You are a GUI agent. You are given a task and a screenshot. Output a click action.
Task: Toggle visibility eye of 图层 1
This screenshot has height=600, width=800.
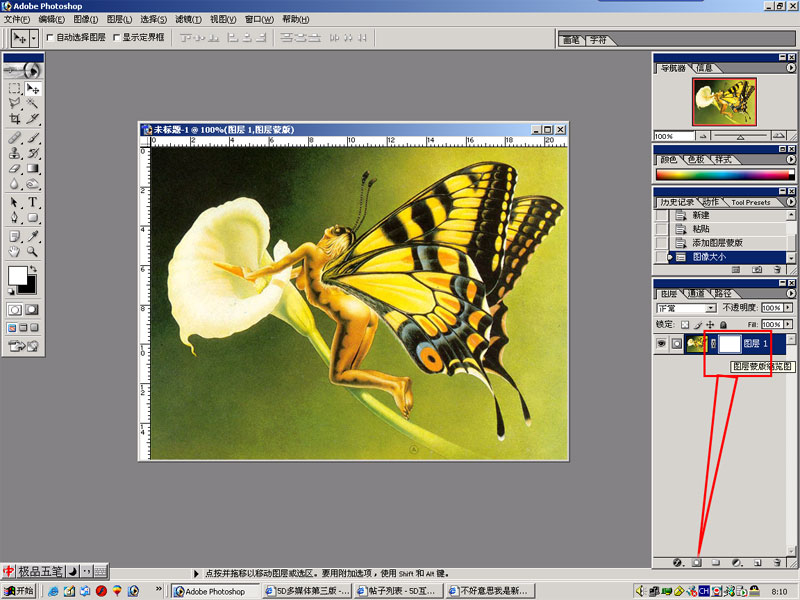(x=661, y=344)
